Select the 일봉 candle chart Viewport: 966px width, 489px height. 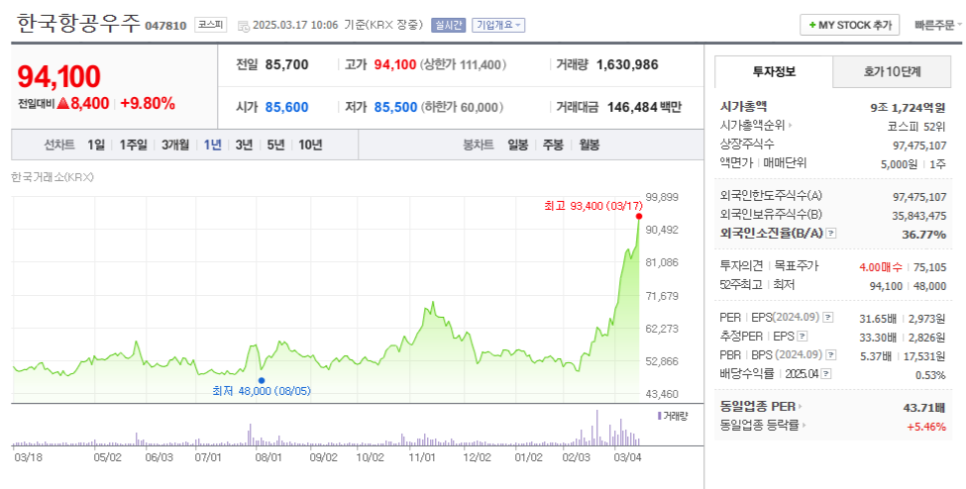point(518,145)
